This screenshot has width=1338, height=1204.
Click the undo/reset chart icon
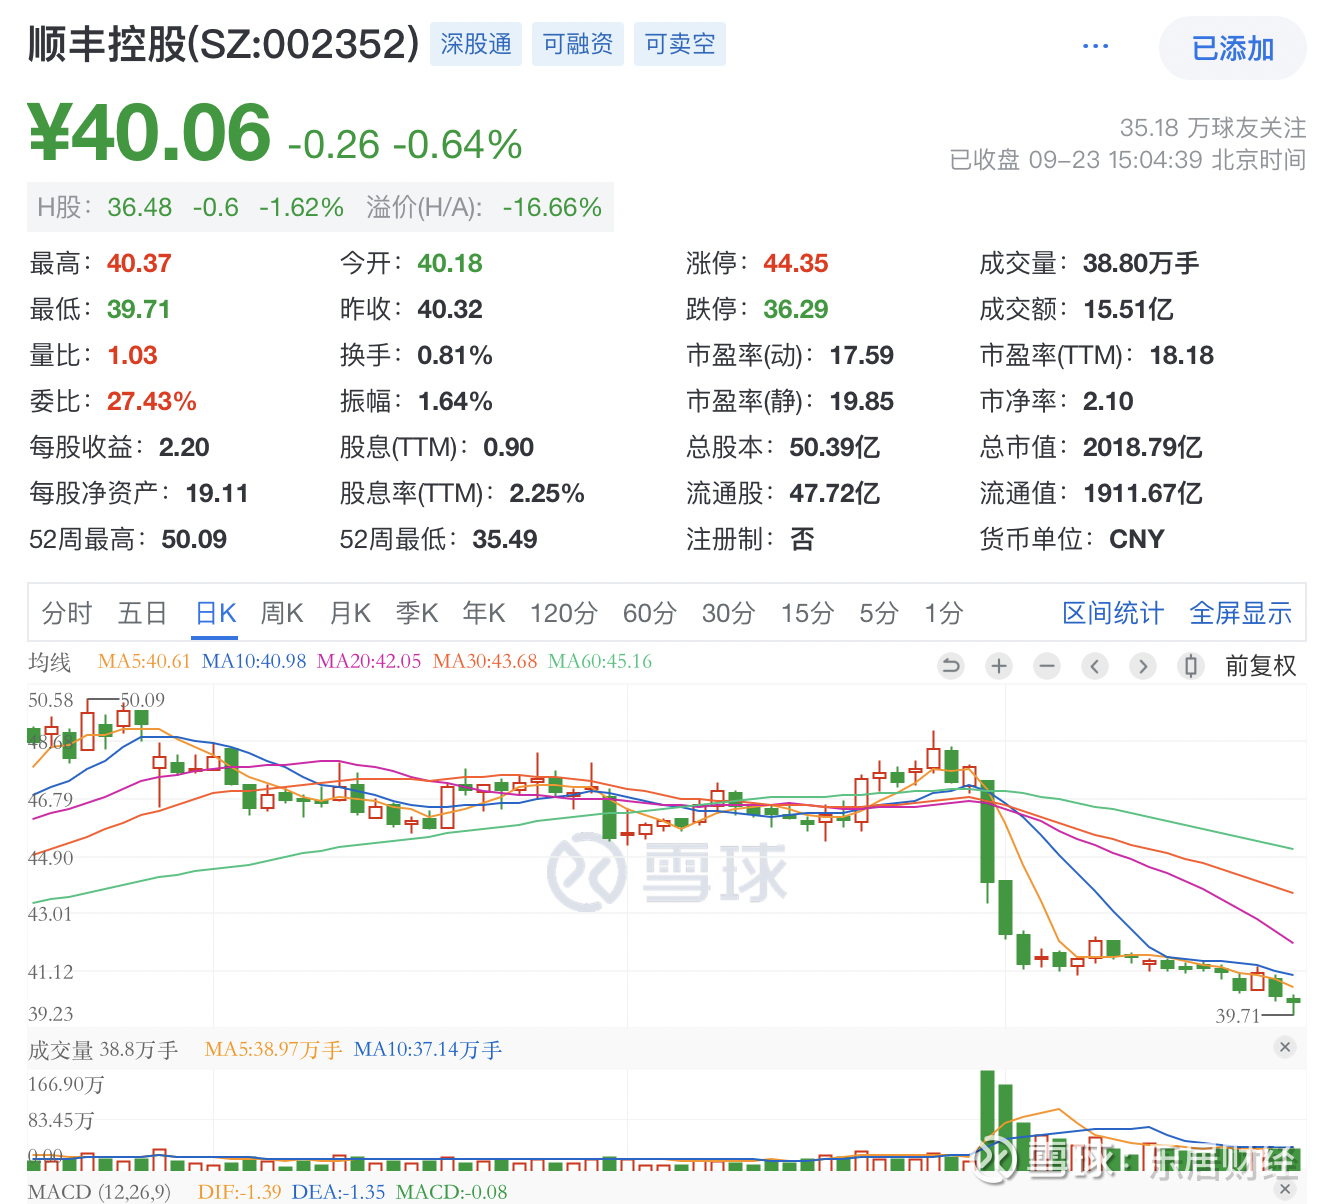click(951, 666)
